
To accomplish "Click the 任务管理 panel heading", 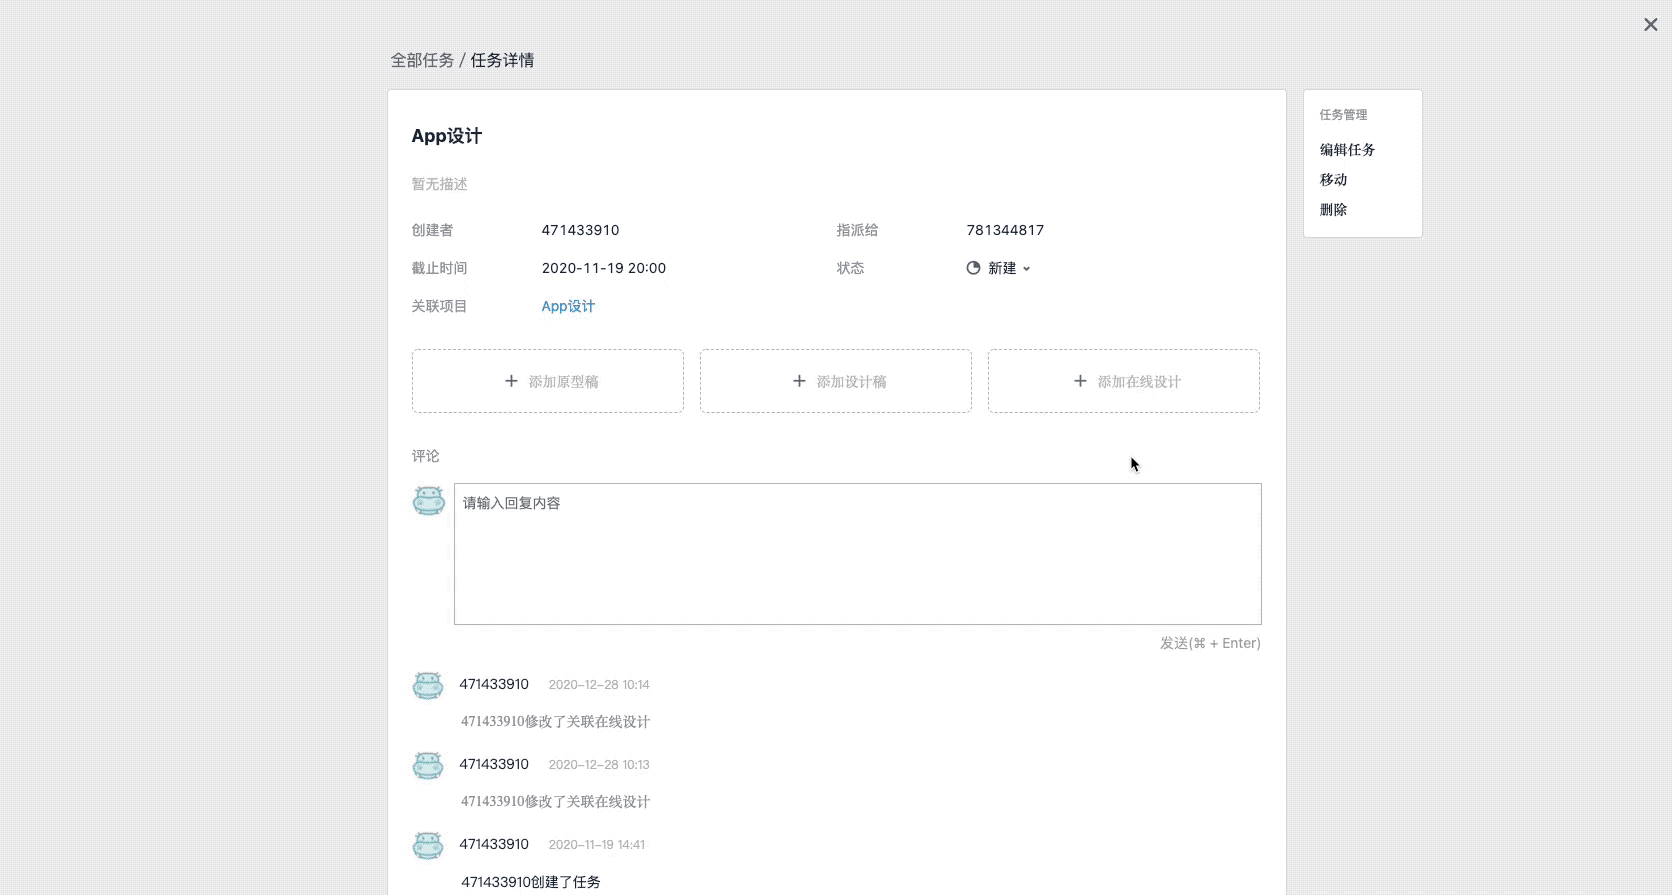I will point(1343,115).
